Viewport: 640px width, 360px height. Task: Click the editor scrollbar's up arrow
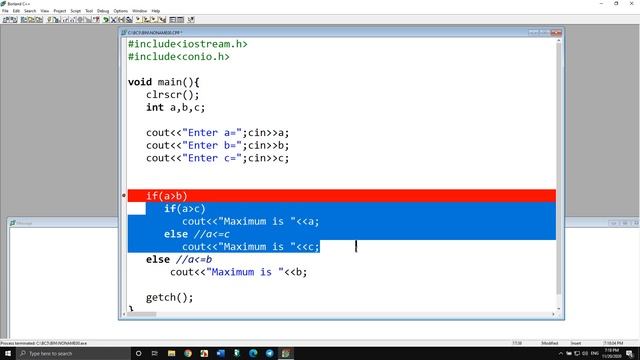(559, 41)
